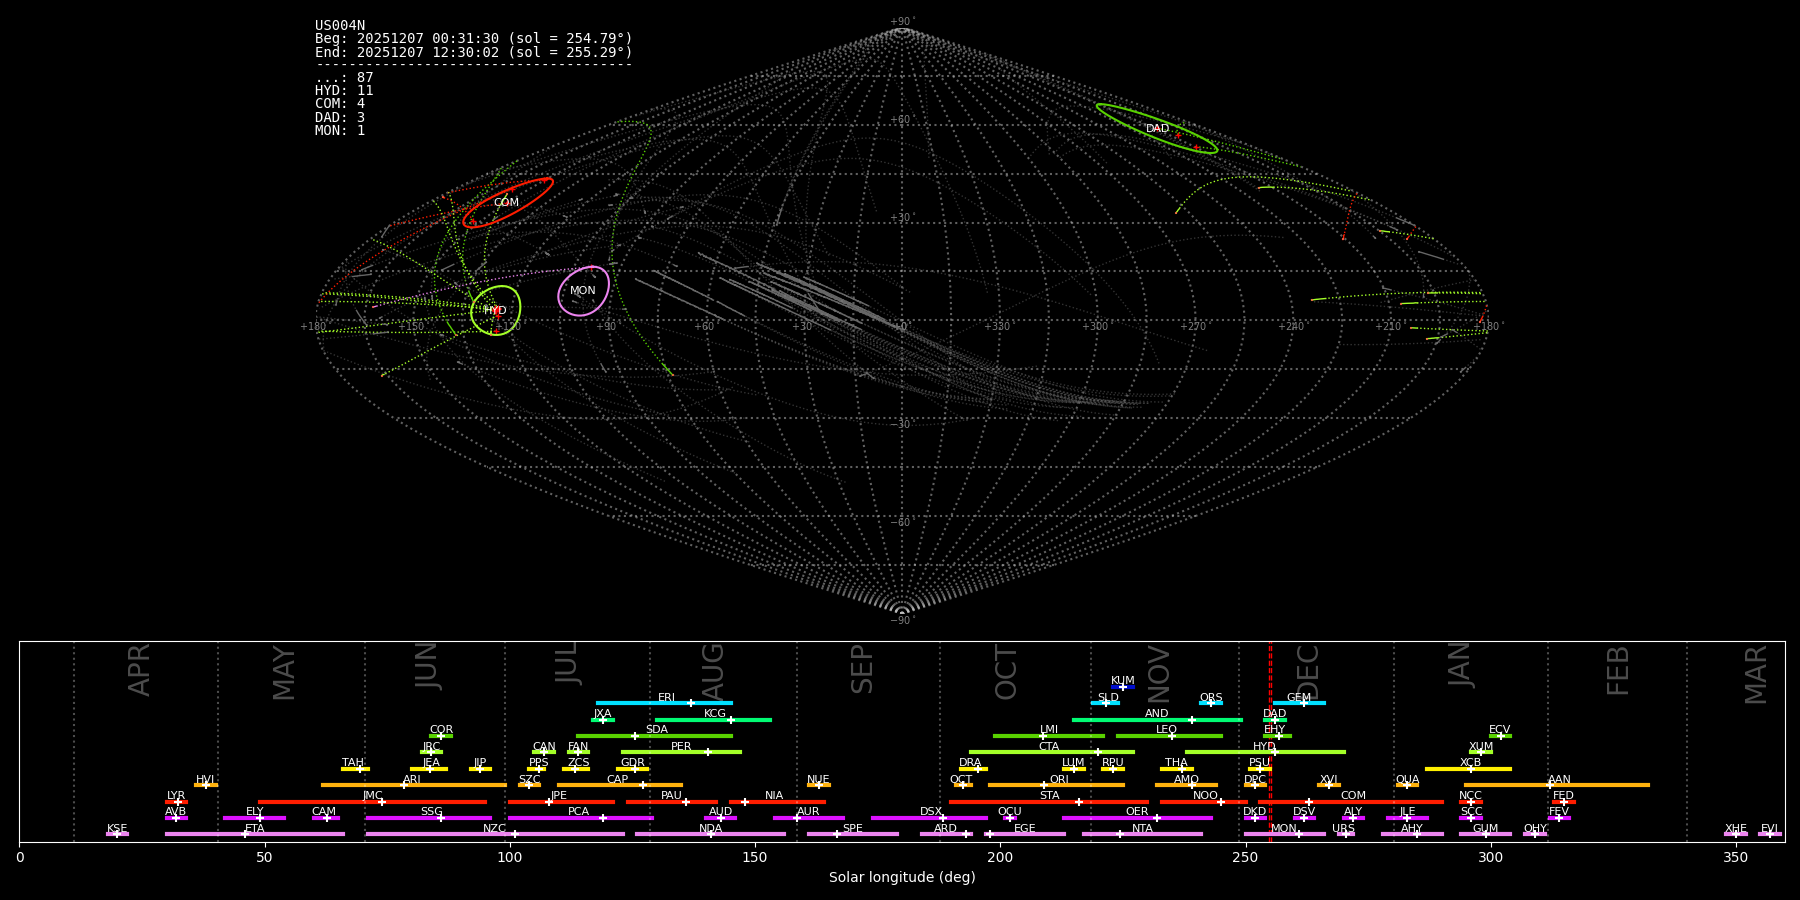
Task: Select the yellow-green HYD radiant circle on sky map
Action: [496, 310]
